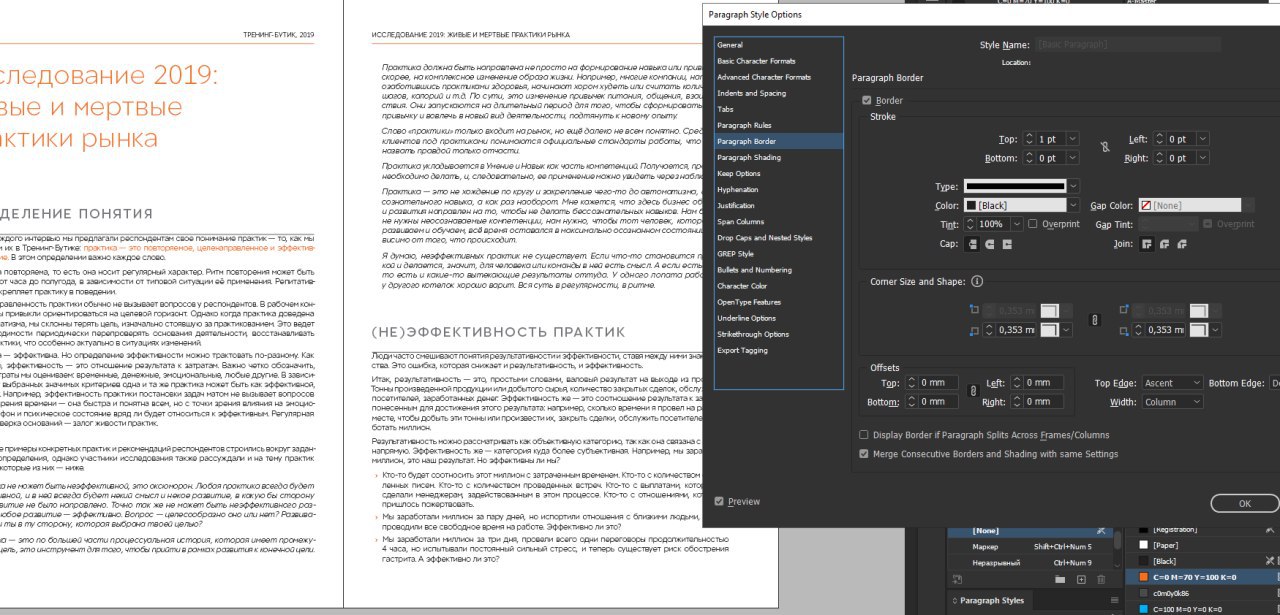Open Export Tagging category
Viewport: 1280px width, 615px height.
pos(779,350)
